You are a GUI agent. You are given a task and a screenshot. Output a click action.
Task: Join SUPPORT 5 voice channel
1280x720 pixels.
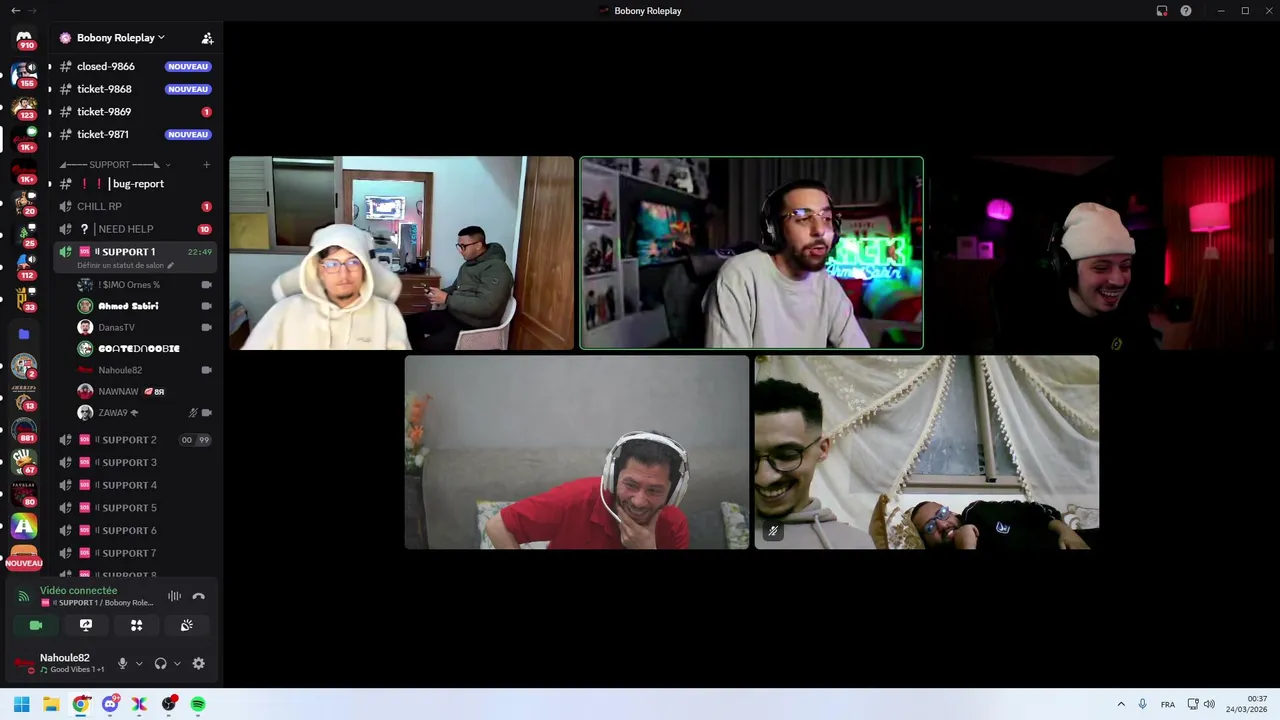[x=135, y=508]
